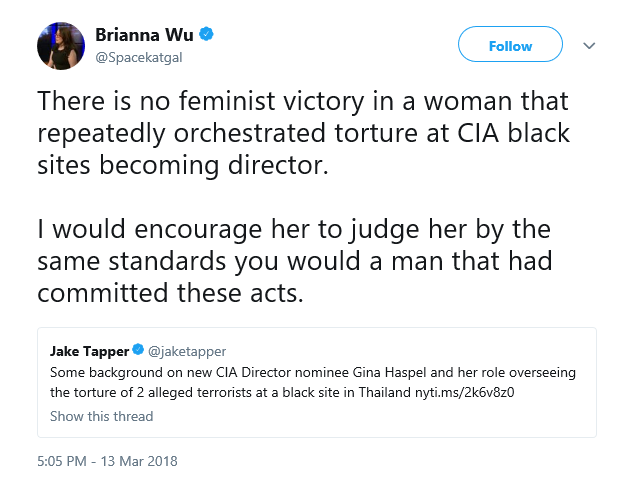Click the 'I would encourage her' paragraph
The width and height of the screenshot is (623, 481).
tap(295, 261)
